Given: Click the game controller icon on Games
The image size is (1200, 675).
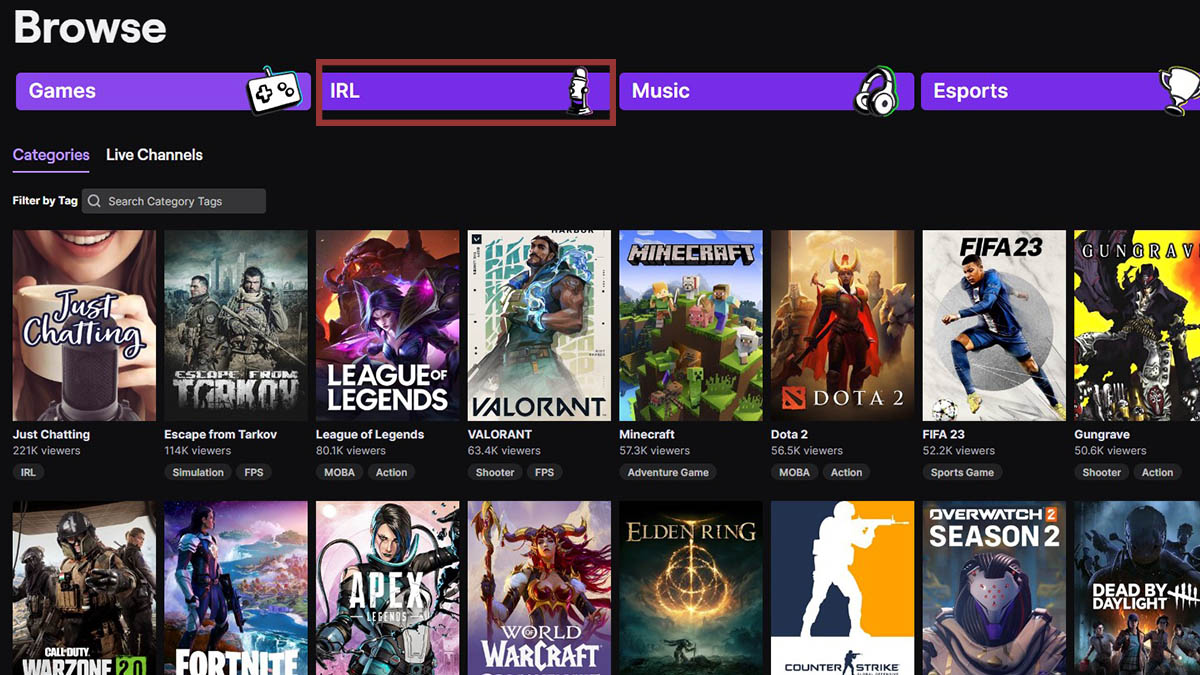Looking at the screenshot, I should click(x=272, y=91).
